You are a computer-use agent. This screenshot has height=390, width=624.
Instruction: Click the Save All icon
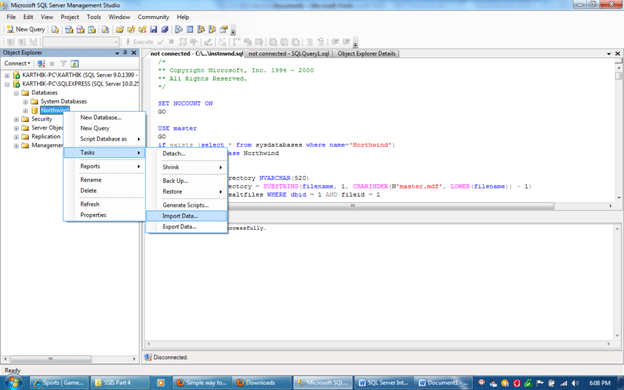[x=164, y=29]
